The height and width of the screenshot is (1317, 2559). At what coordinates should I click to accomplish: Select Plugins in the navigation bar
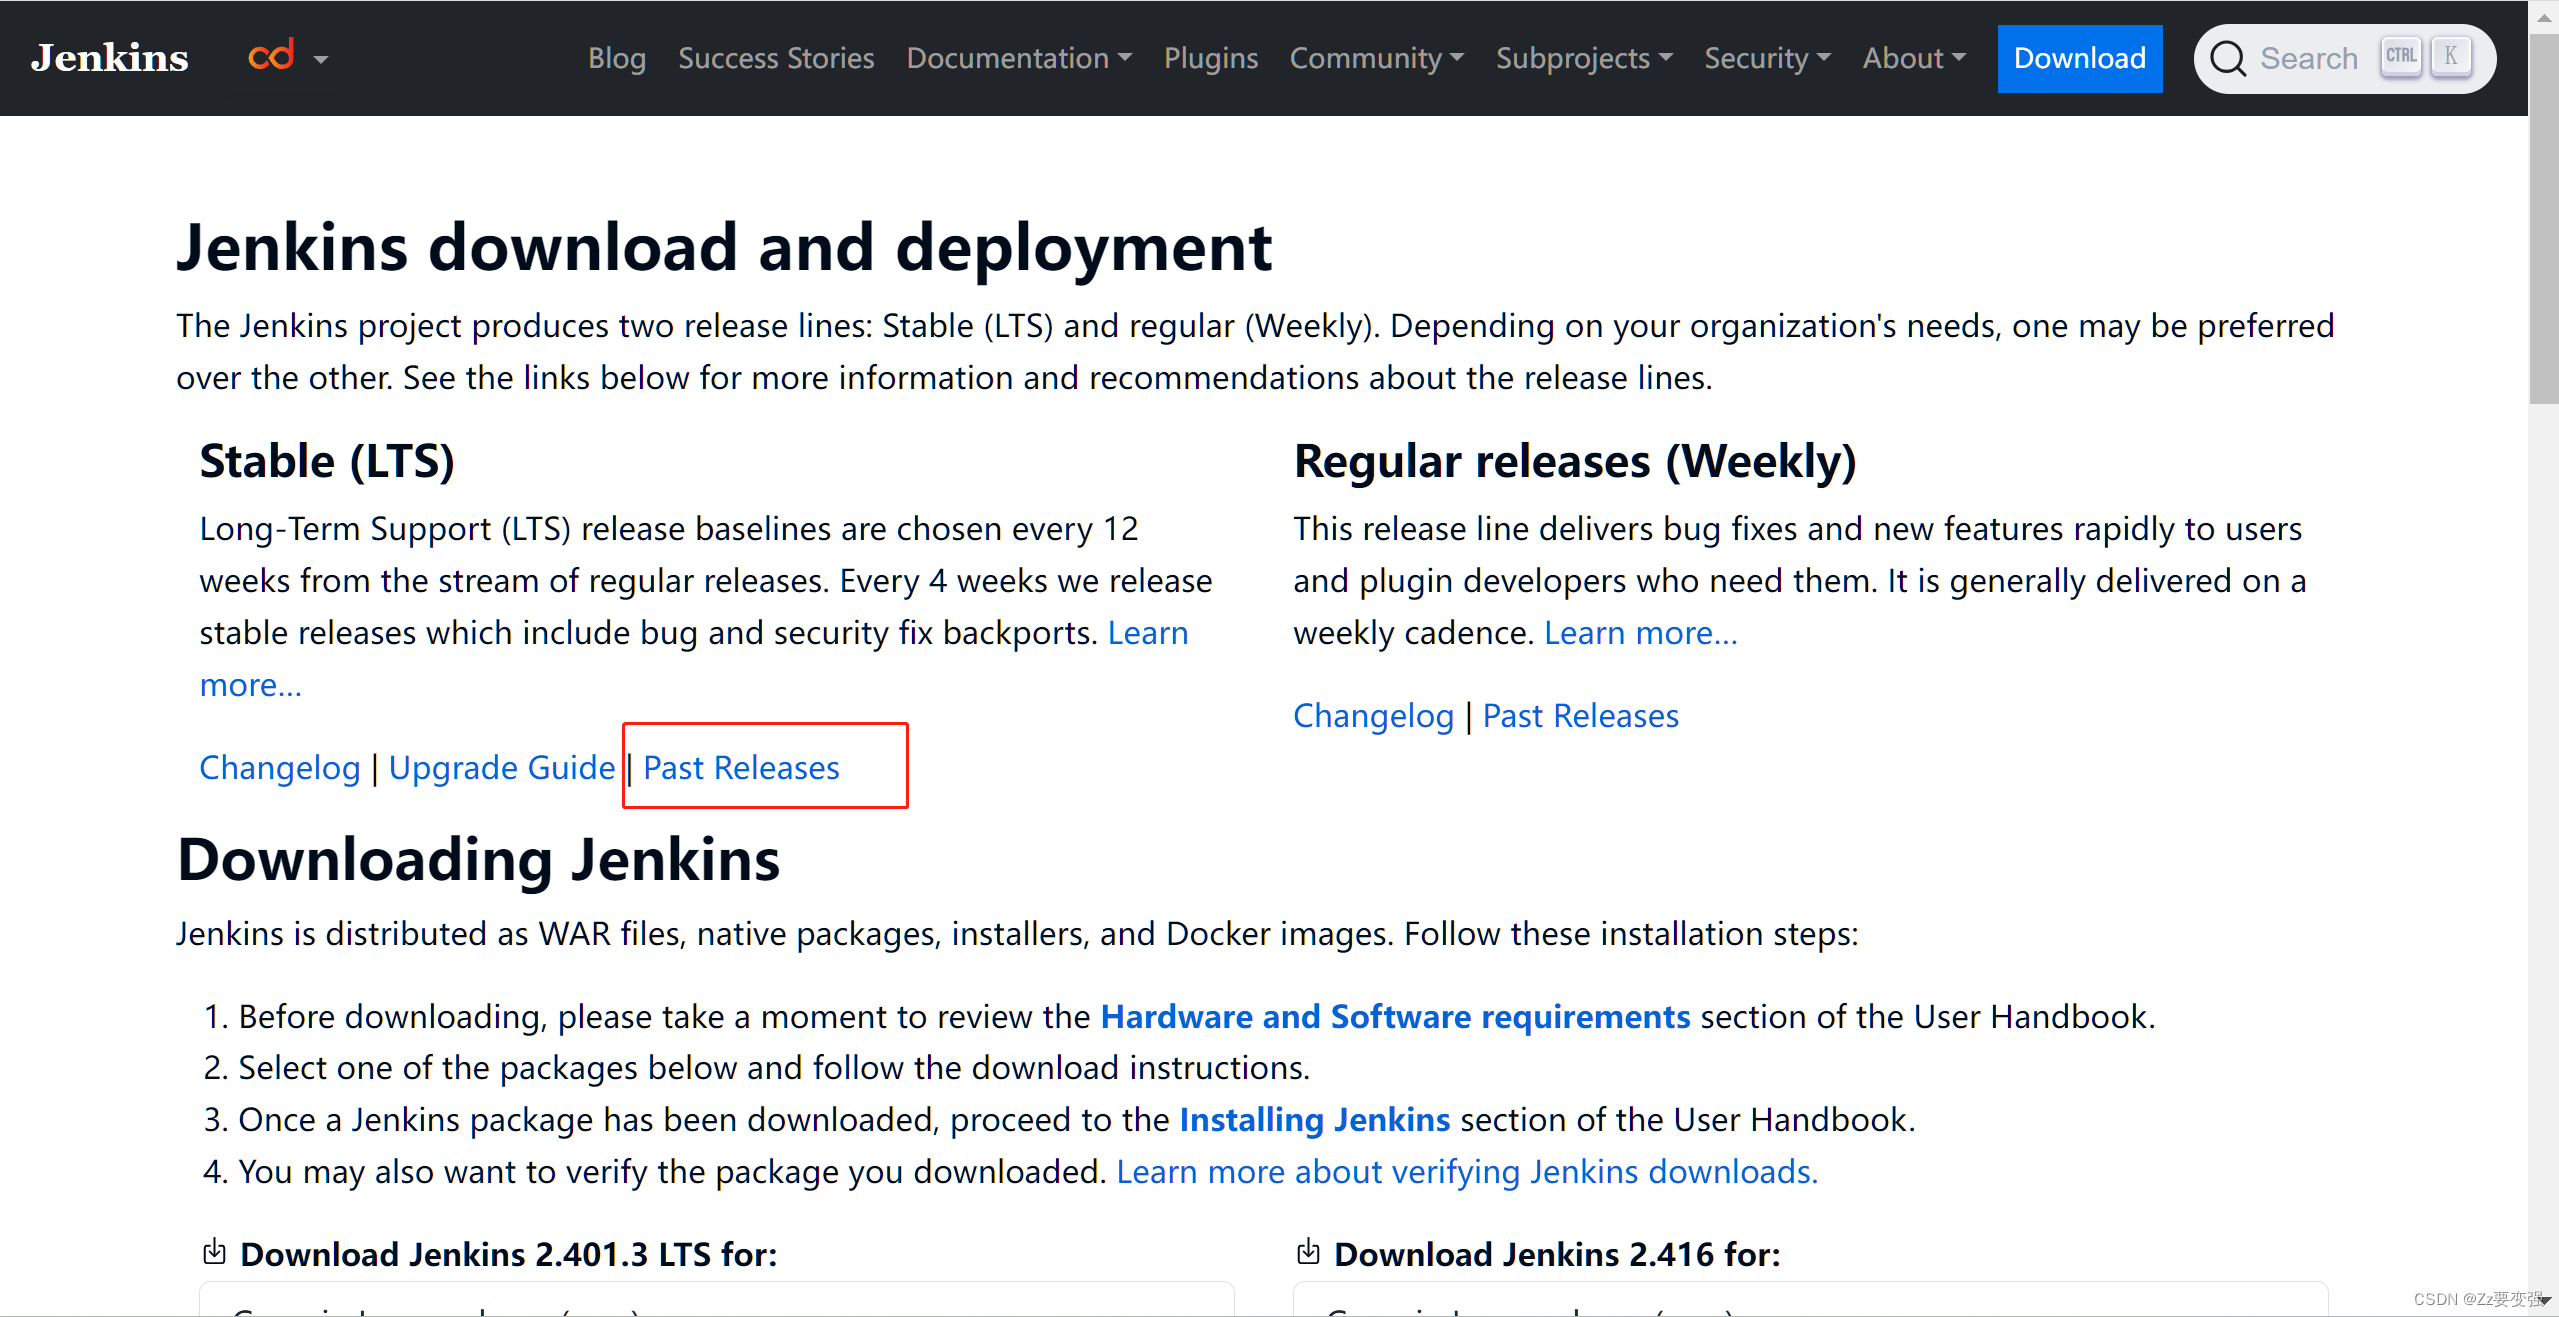(x=1210, y=58)
